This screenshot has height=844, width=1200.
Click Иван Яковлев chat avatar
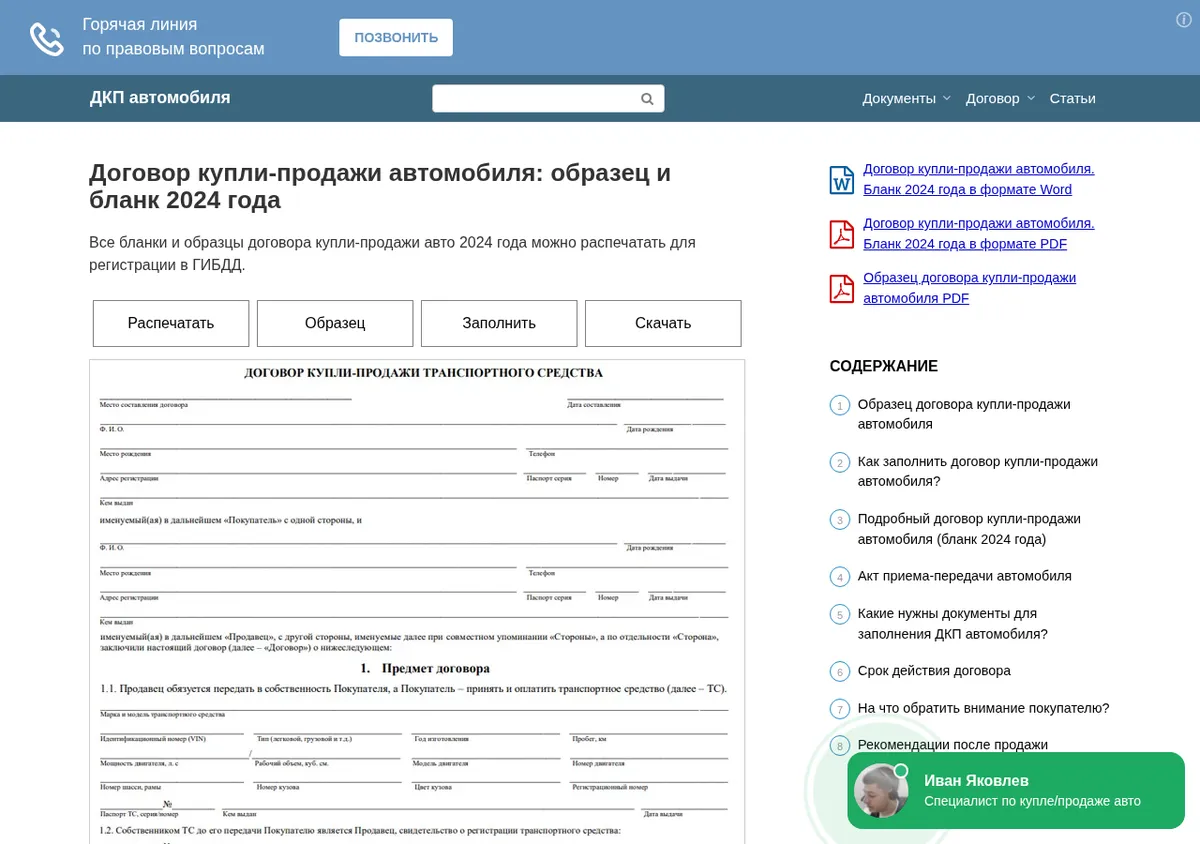[x=881, y=791]
